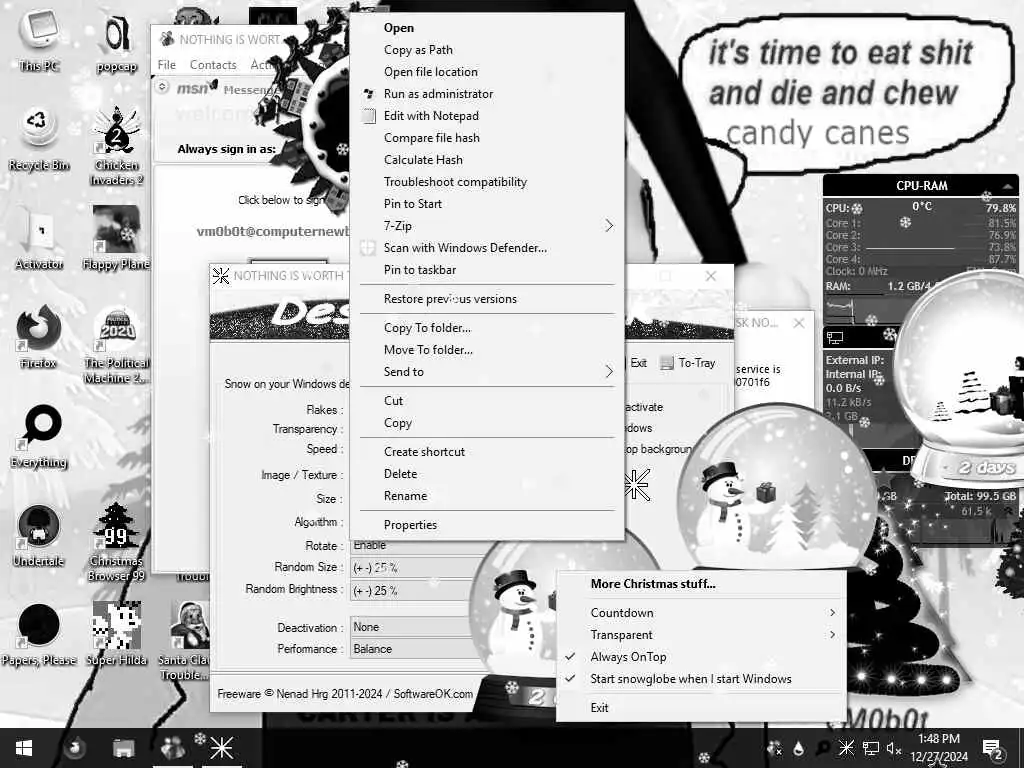1024x768 pixels.
Task: Open the network tray icon
Action: click(871, 748)
